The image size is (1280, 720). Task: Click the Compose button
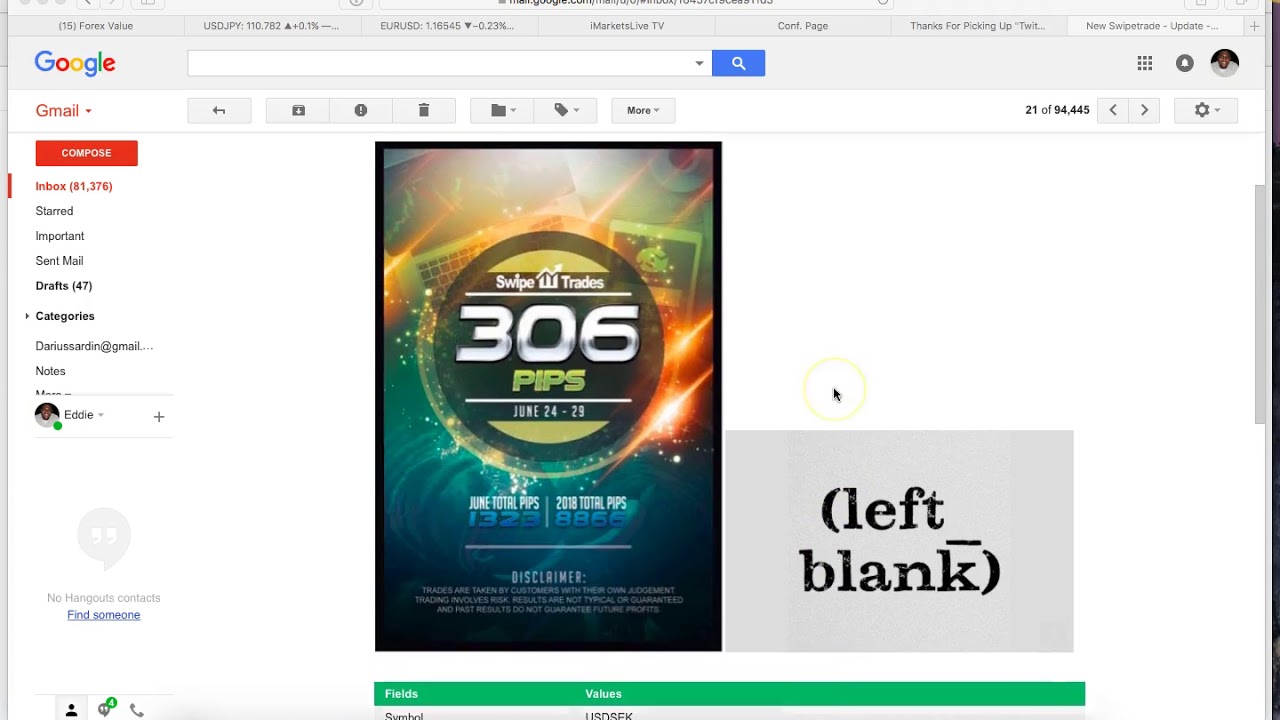click(x=86, y=153)
